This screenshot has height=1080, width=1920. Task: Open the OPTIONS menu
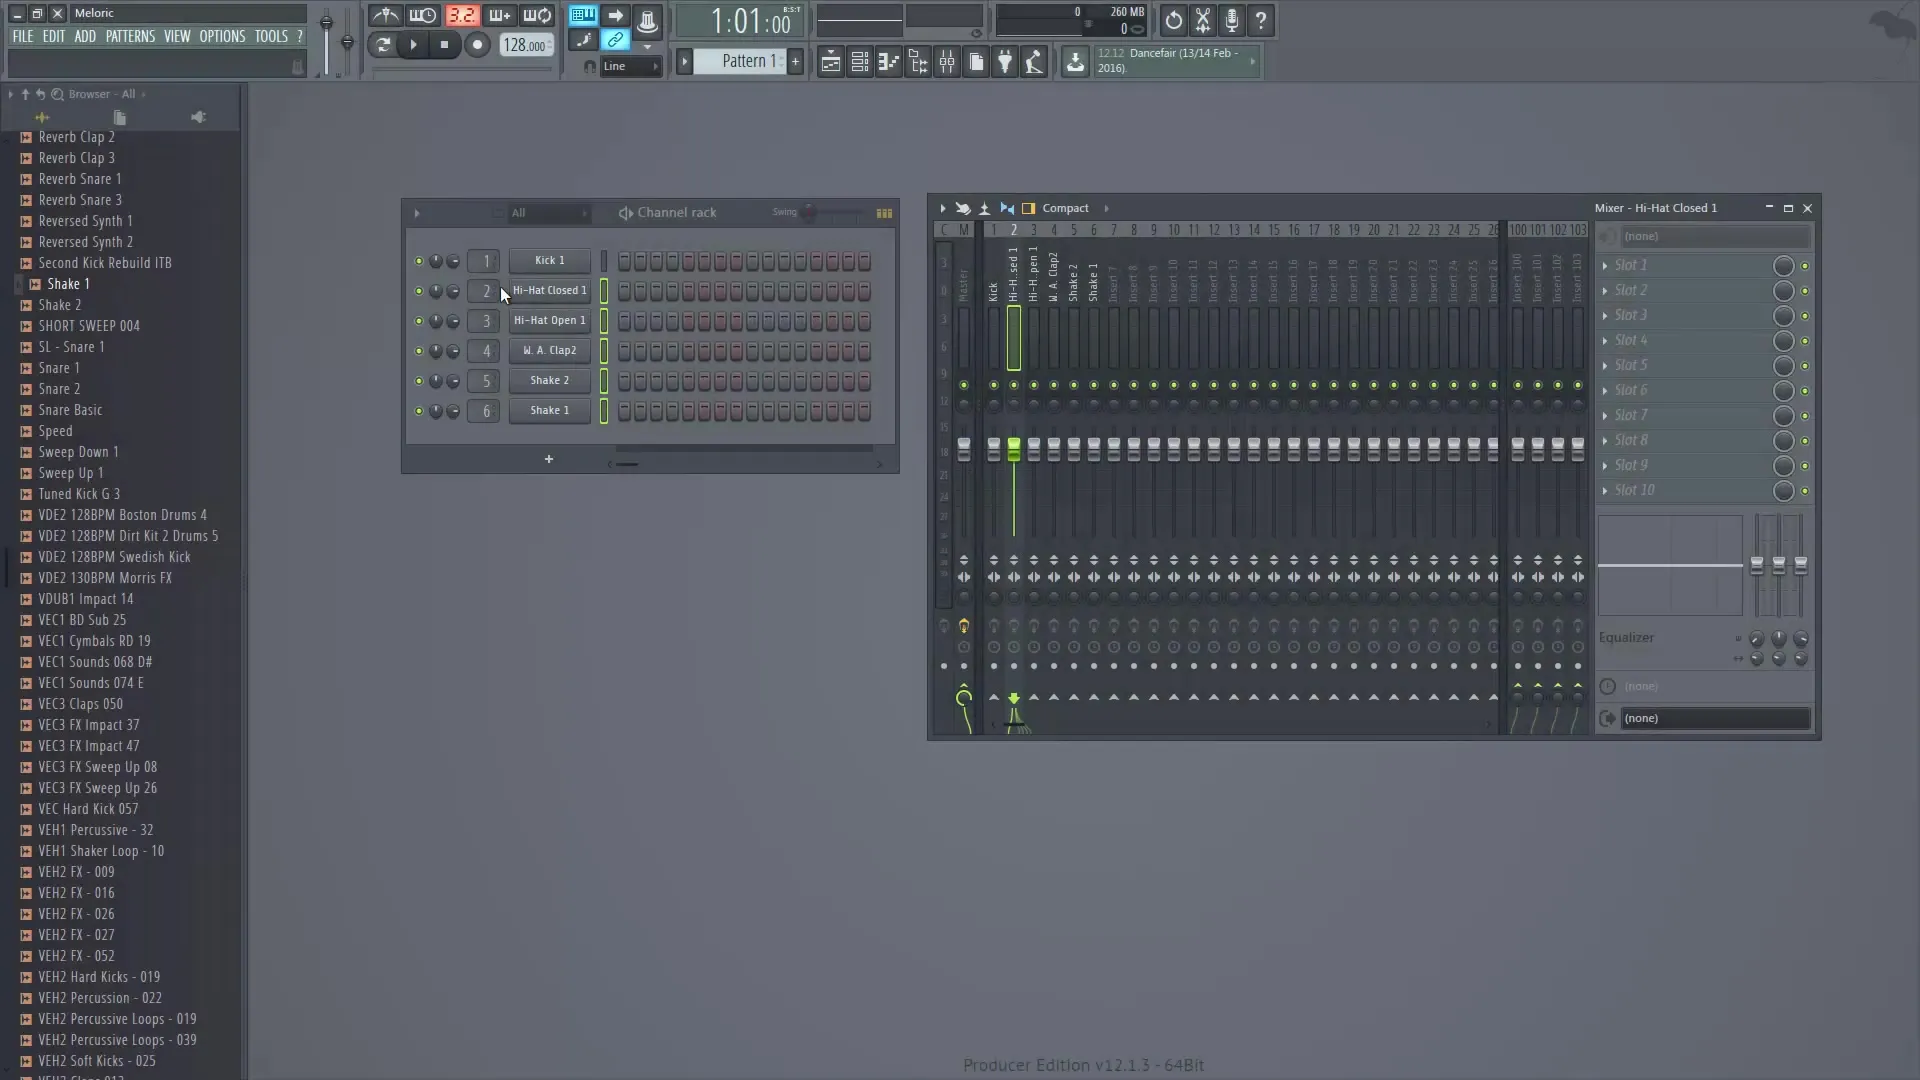click(222, 36)
